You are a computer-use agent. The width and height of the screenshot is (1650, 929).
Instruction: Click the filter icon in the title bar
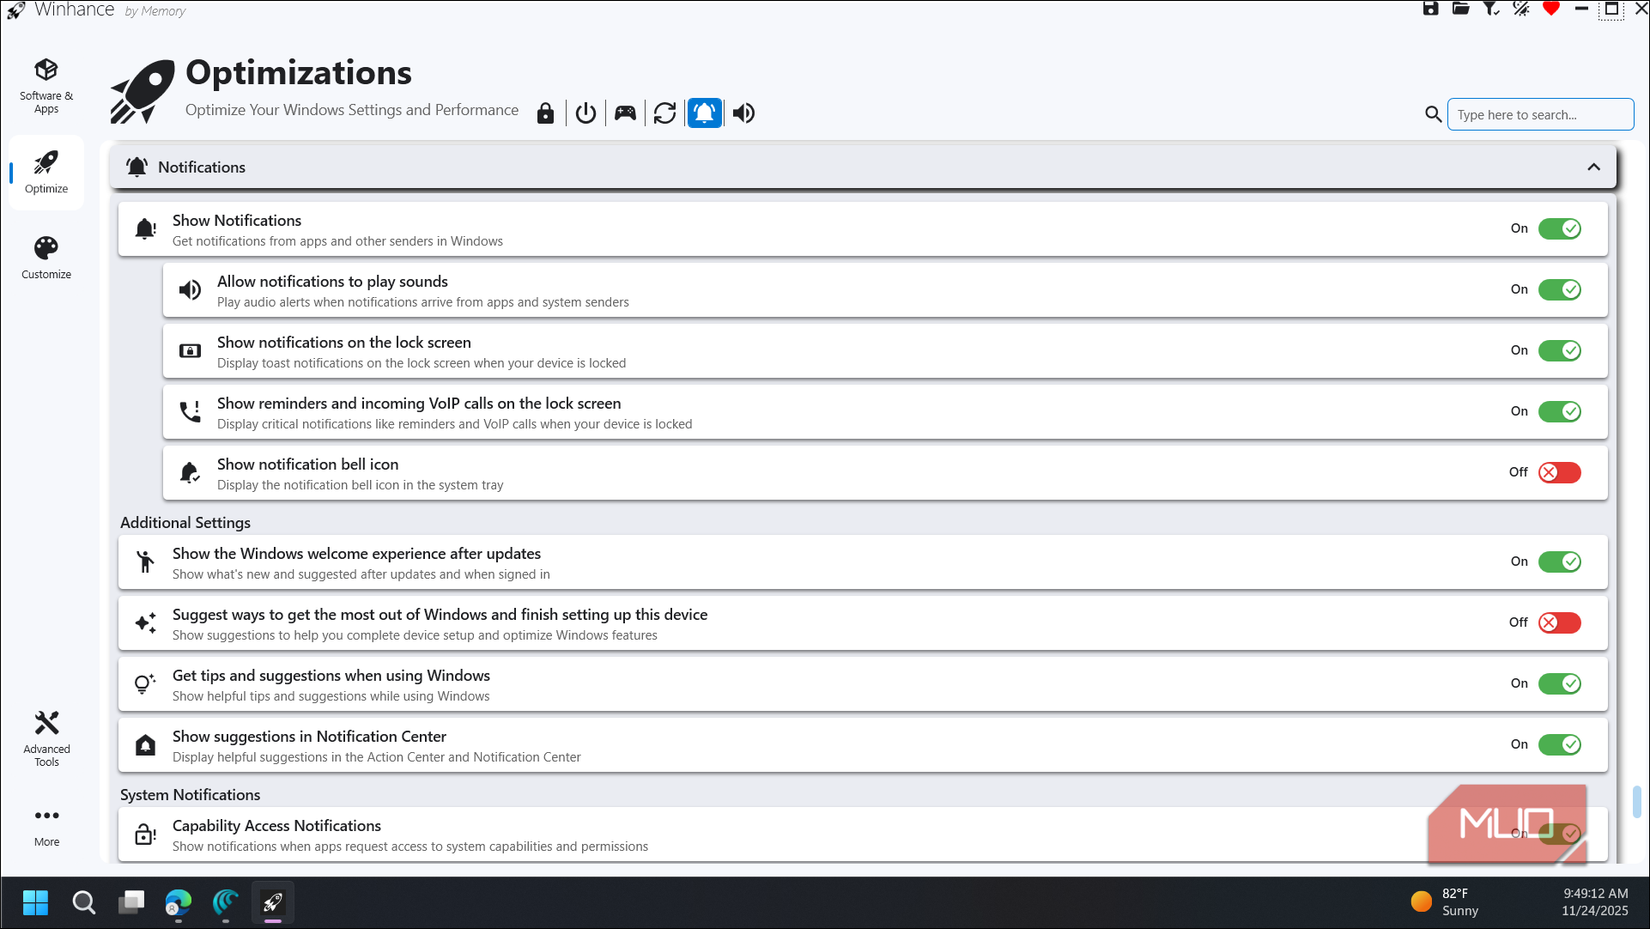pos(1490,9)
